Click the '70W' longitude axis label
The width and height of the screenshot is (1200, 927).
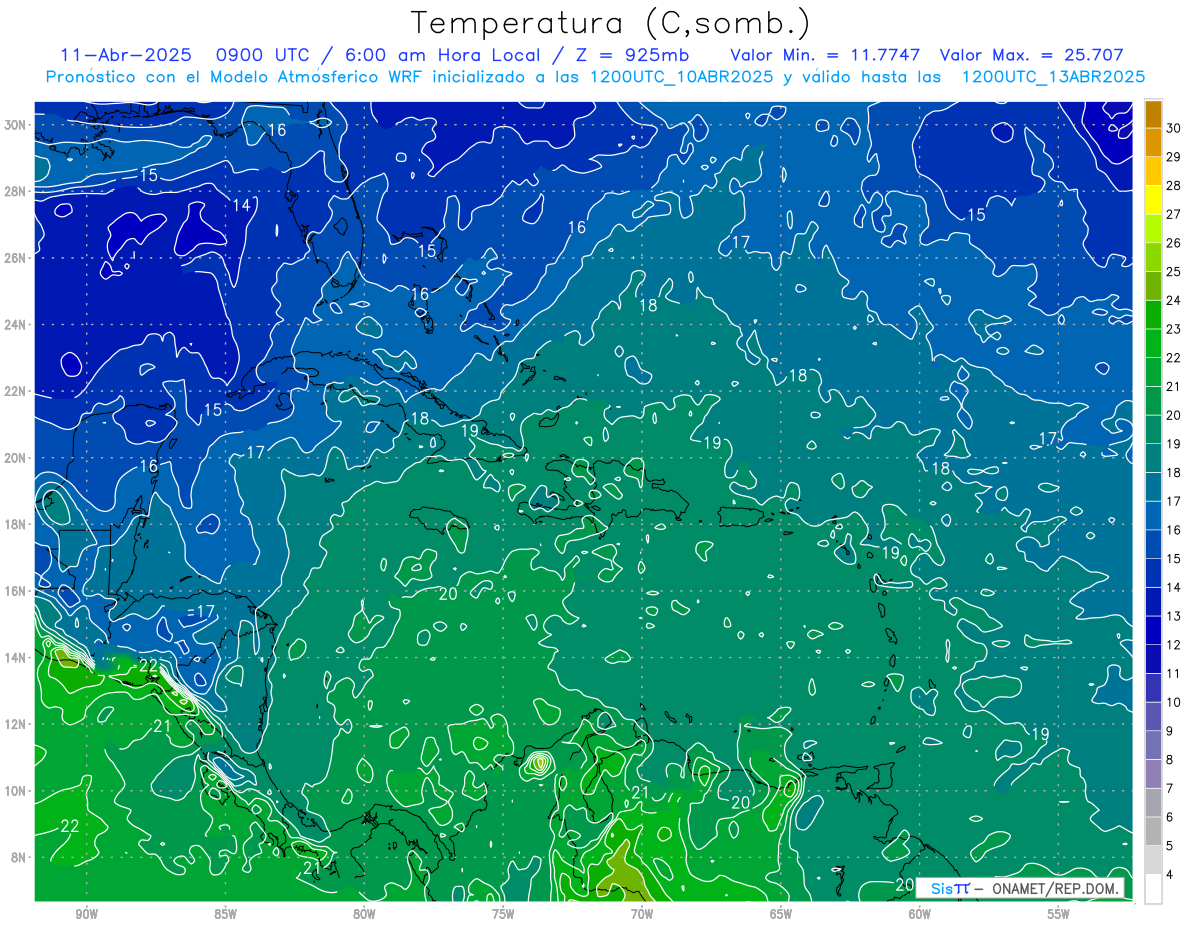[x=642, y=915]
